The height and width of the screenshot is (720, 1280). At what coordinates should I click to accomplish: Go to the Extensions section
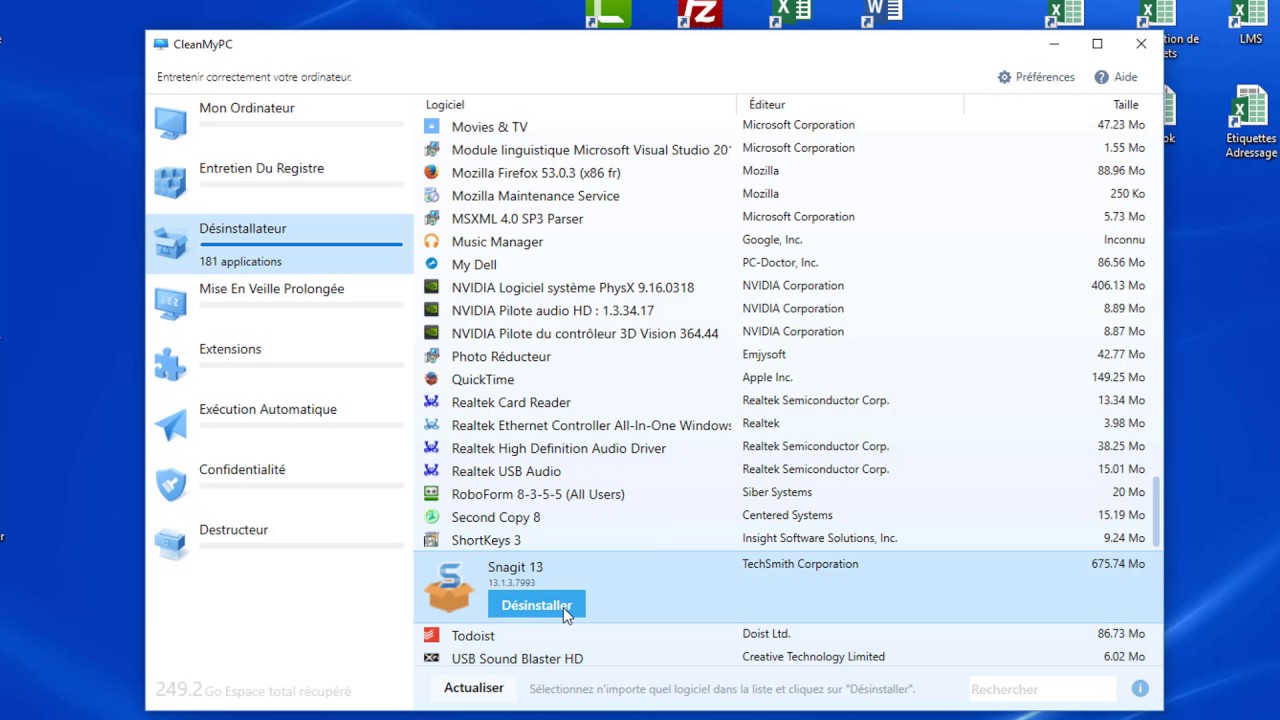pos(279,363)
